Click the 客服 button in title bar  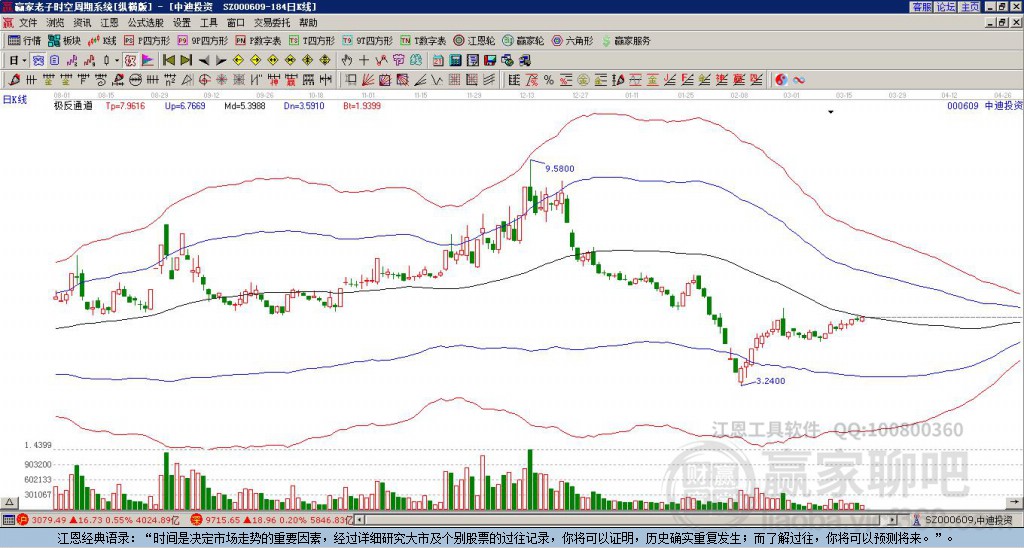921,7
